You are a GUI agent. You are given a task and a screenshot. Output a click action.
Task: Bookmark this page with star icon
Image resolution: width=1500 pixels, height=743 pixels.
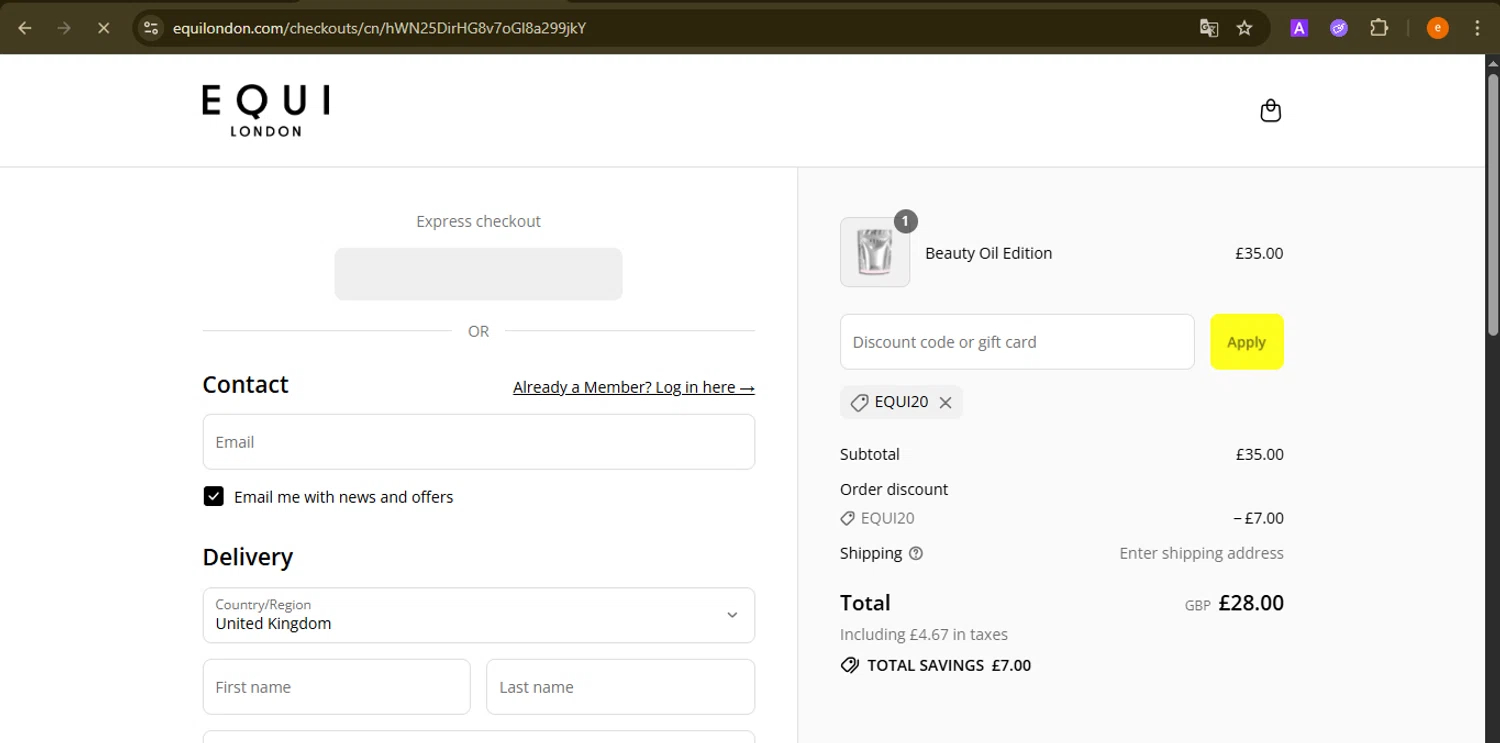click(1244, 28)
